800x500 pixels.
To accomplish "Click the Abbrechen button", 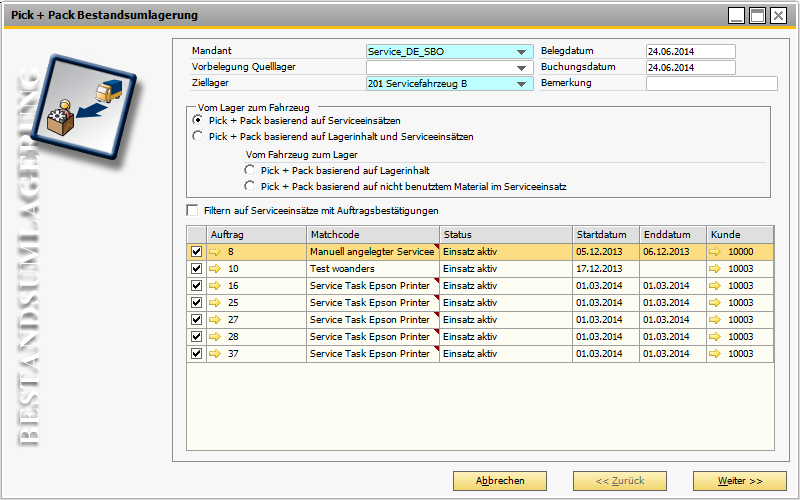I will 500,481.
